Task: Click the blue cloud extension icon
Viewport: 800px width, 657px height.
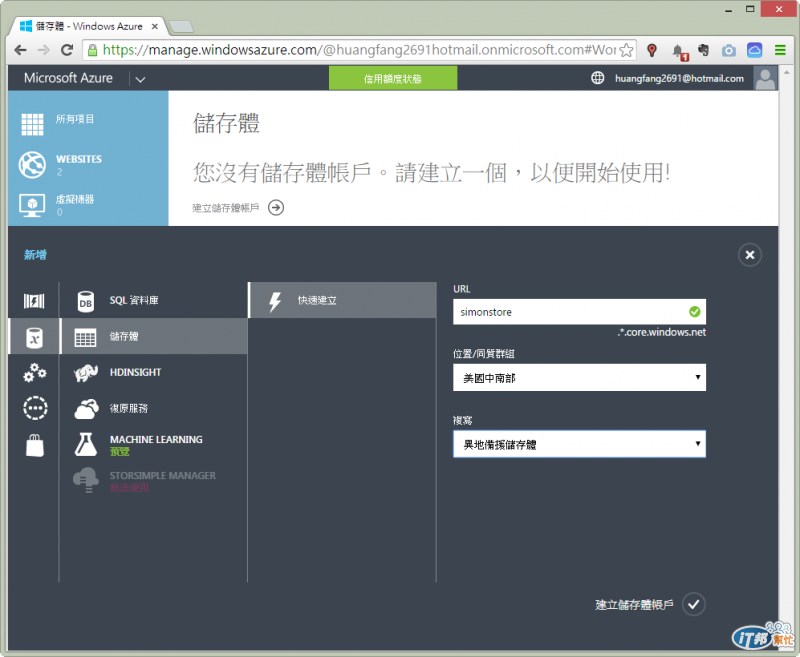Action: (x=755, y=50)
